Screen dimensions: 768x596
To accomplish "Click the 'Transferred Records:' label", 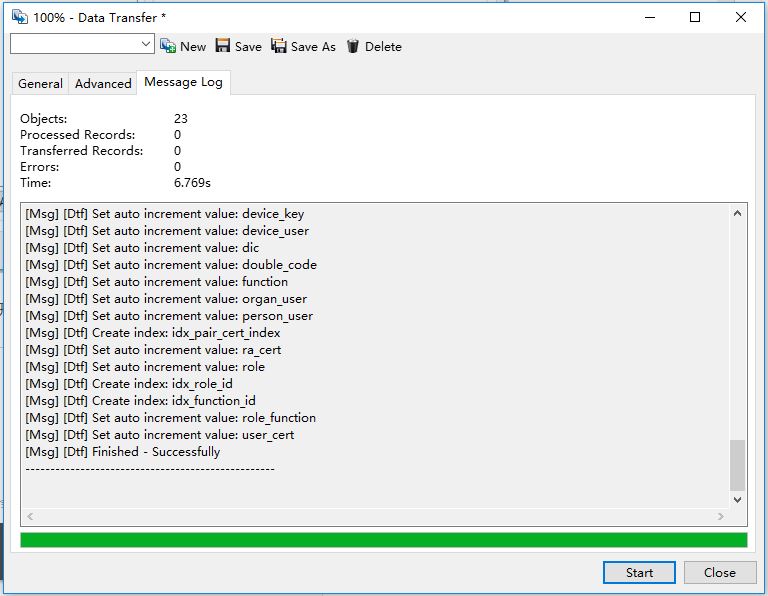I will [81, 151].
